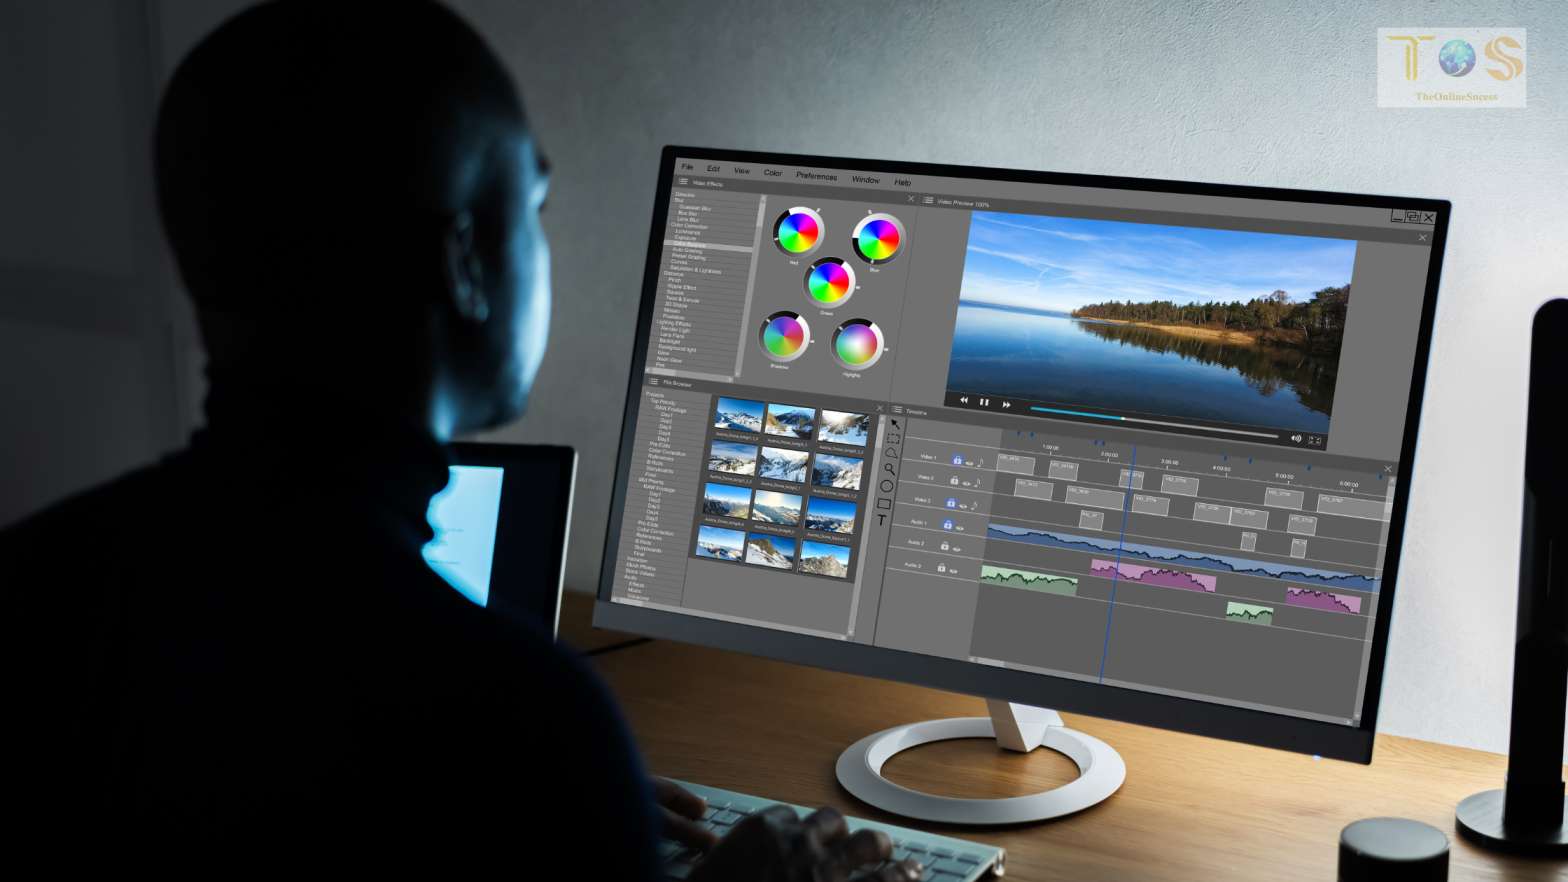Select the magnifier zoom tool
This screenshot has height=882, width=1568.
(x=889, y=469)
